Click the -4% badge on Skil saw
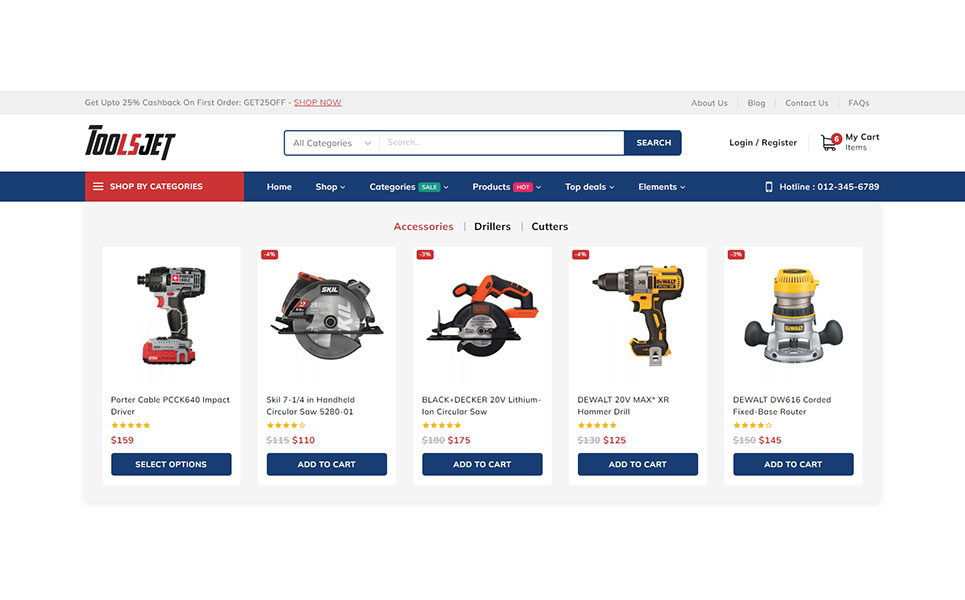The height and width of the screenshot is (600, 965). [x=269, y=255]
